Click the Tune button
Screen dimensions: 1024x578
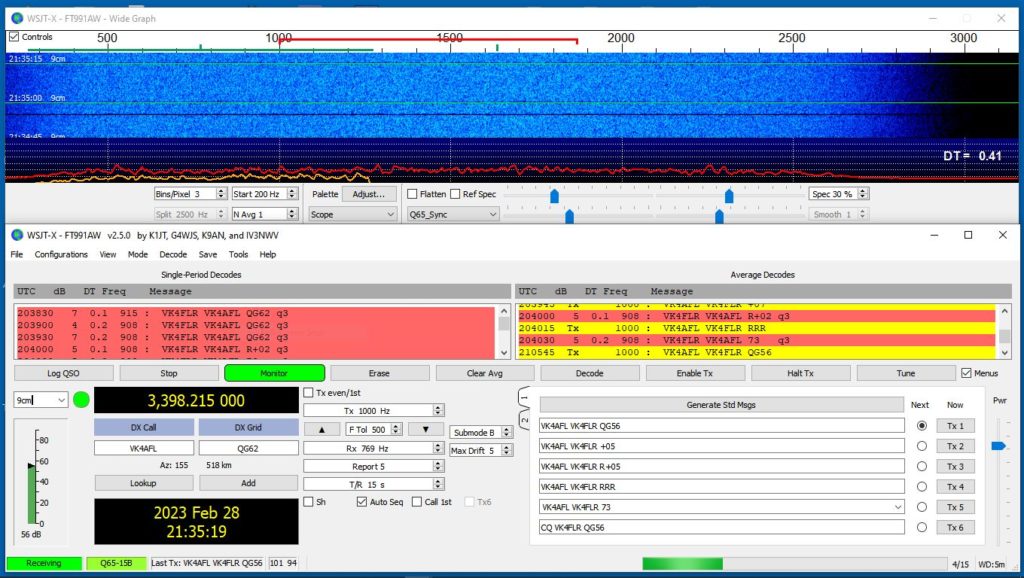pyautogui.click(x=905, y=373)
